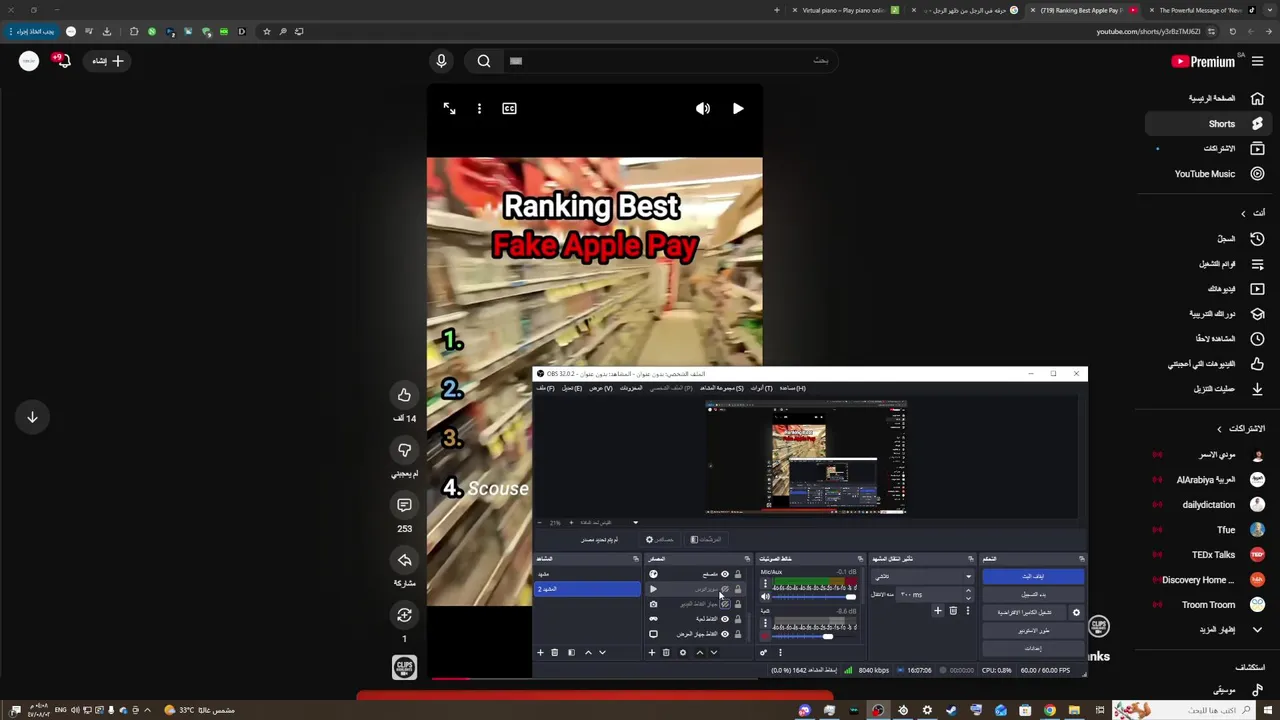
Task: Expand the You section header arrow
Action: pyautogui.click(x=1243, y=213)
